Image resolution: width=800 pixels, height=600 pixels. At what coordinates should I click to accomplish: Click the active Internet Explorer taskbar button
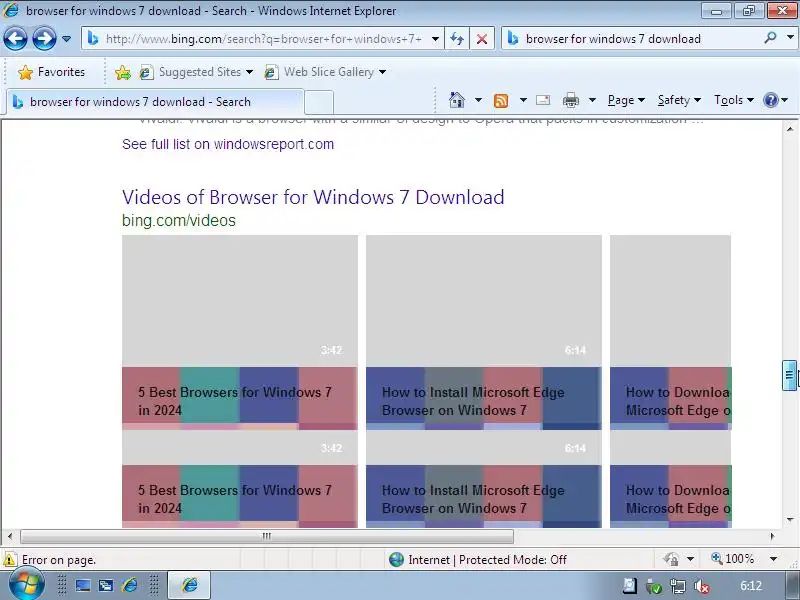[189, 585]
